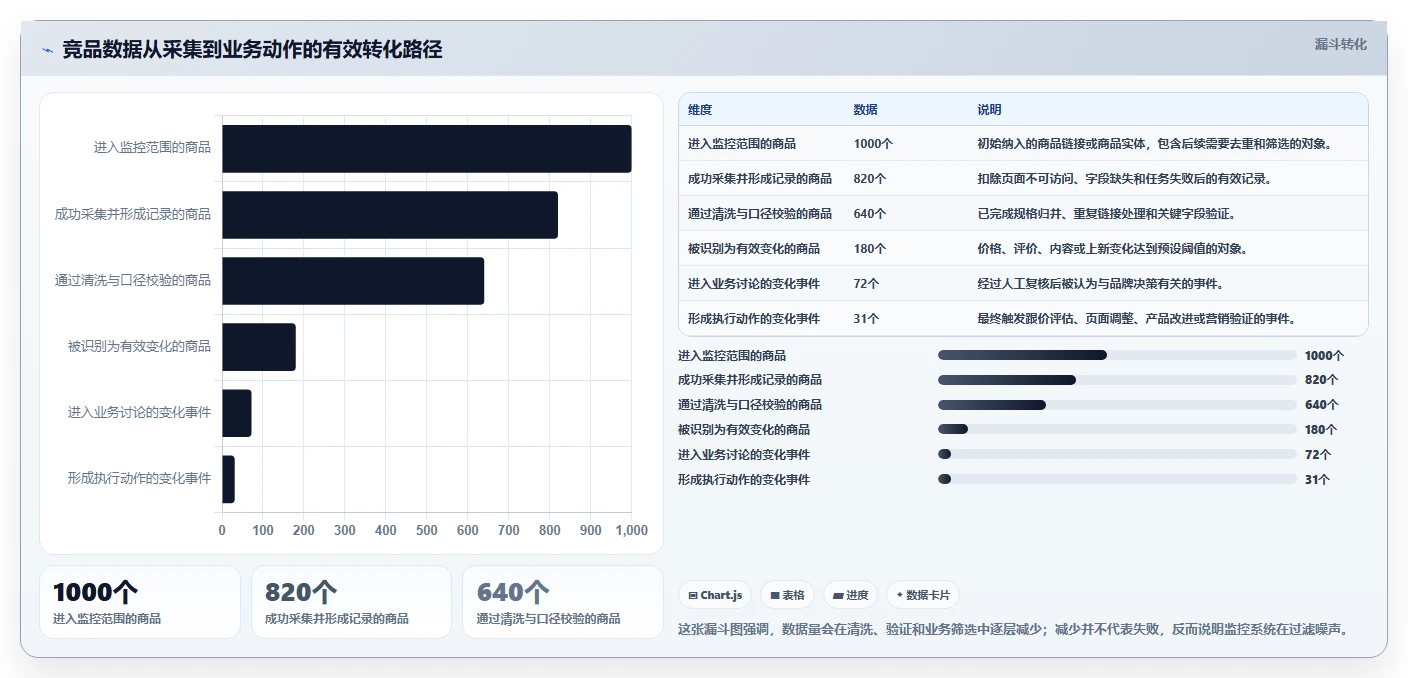Click the 1,000 tick on the chart x-axis
The height and width of the screenshot is (678, 1408).
[631, 530]
